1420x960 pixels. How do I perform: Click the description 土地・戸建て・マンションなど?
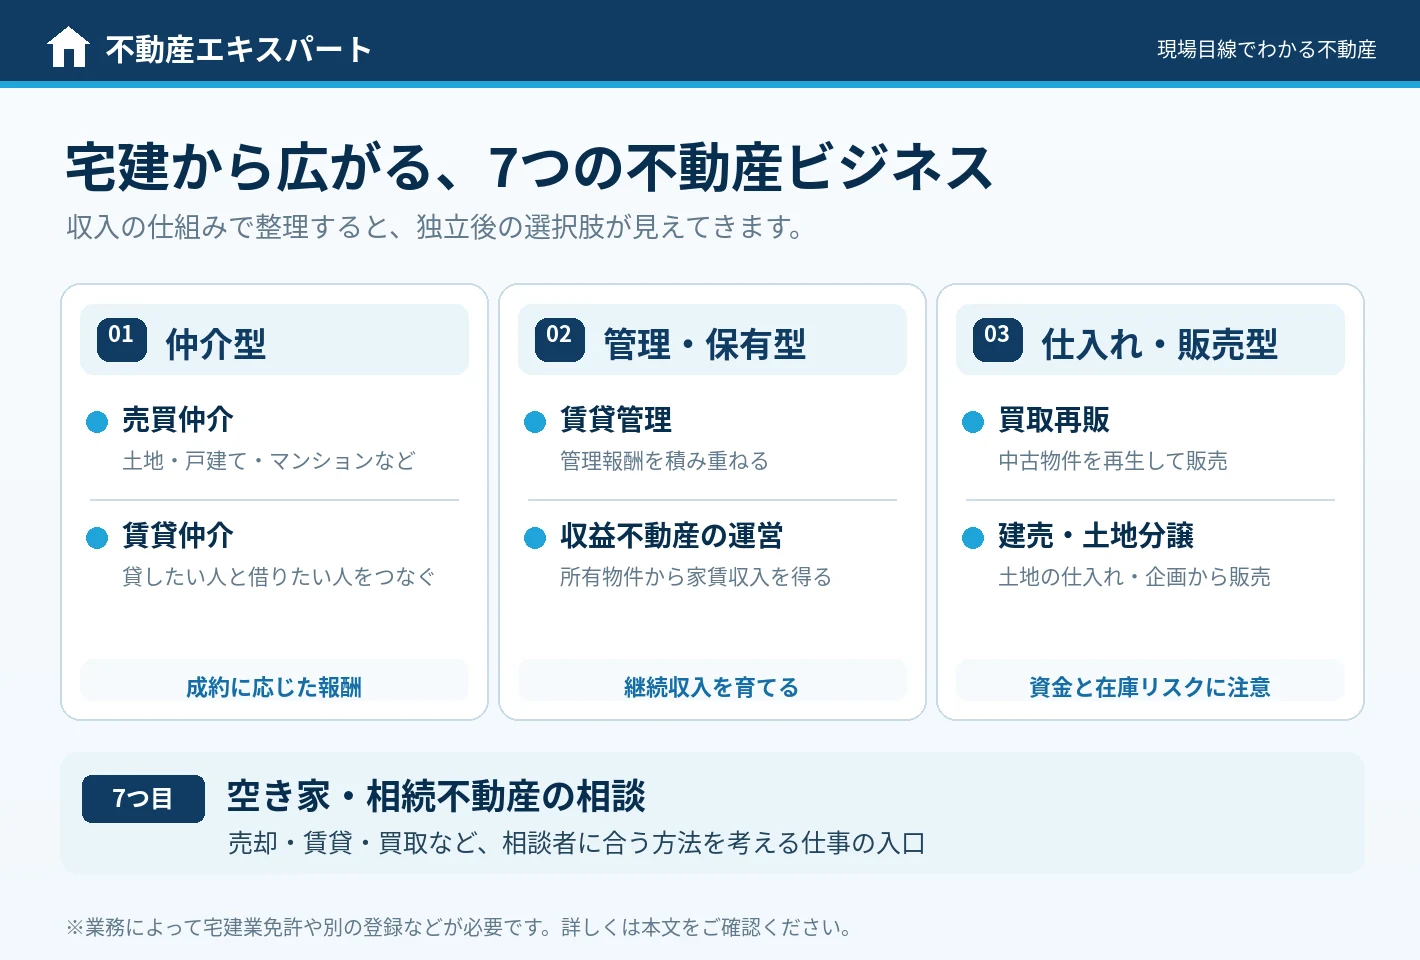269,461
